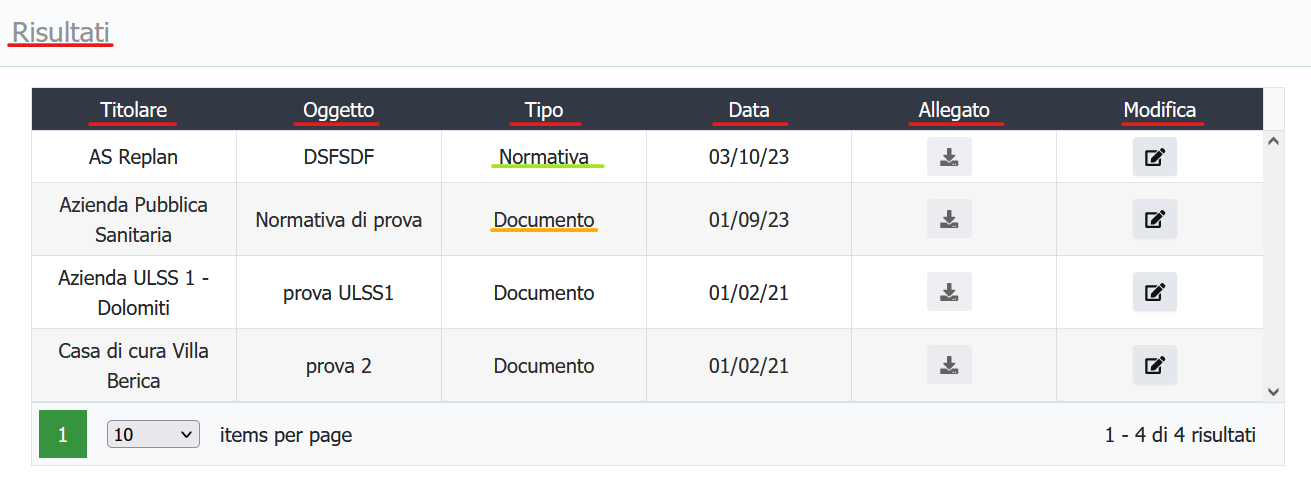This screenshot has height=491, width=1311.
Task: Sort results by the Oggetto column header
Action: [338, 110]
